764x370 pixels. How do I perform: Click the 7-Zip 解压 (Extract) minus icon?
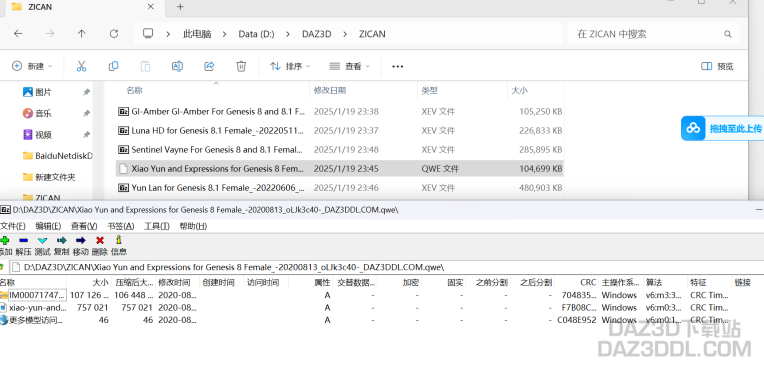(x=23, y=240)
